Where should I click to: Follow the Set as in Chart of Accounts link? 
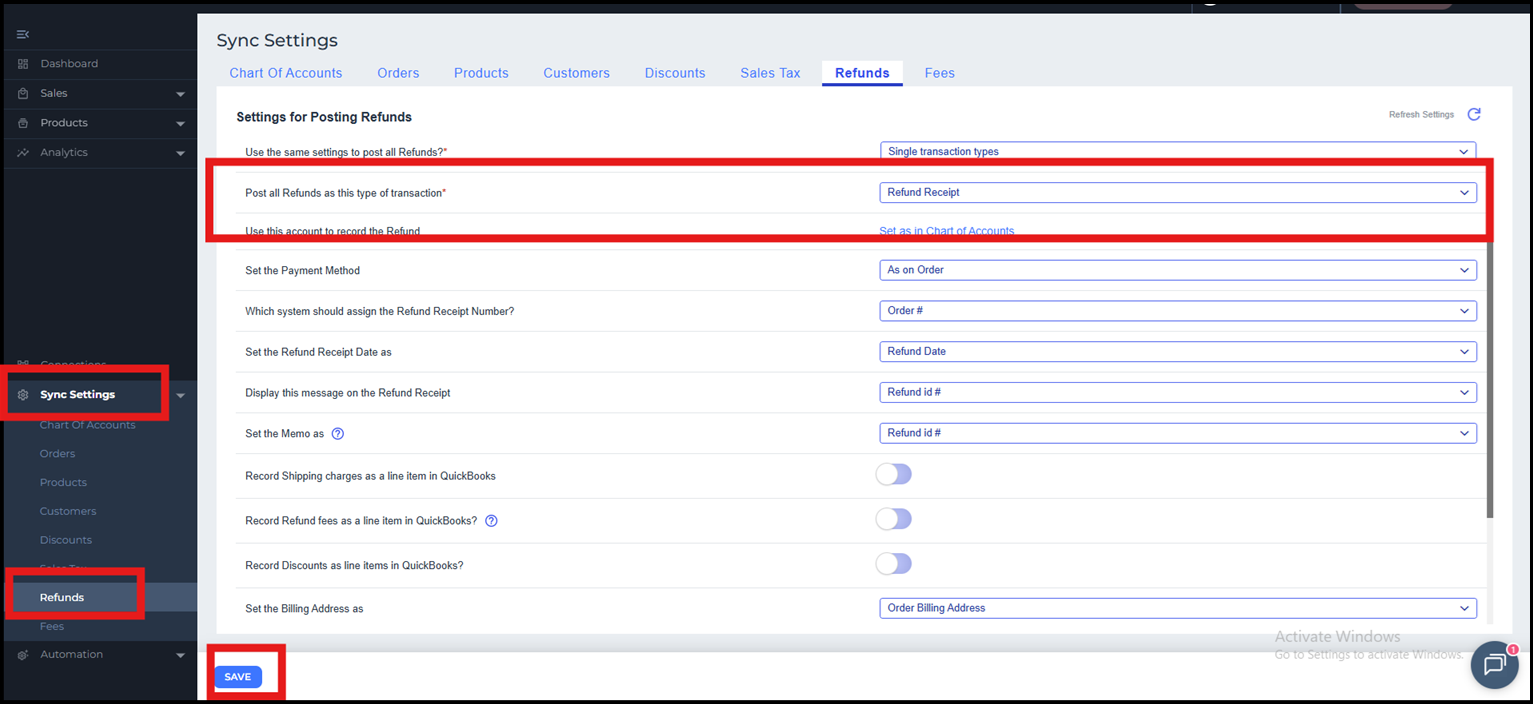(x=946, y=231)
